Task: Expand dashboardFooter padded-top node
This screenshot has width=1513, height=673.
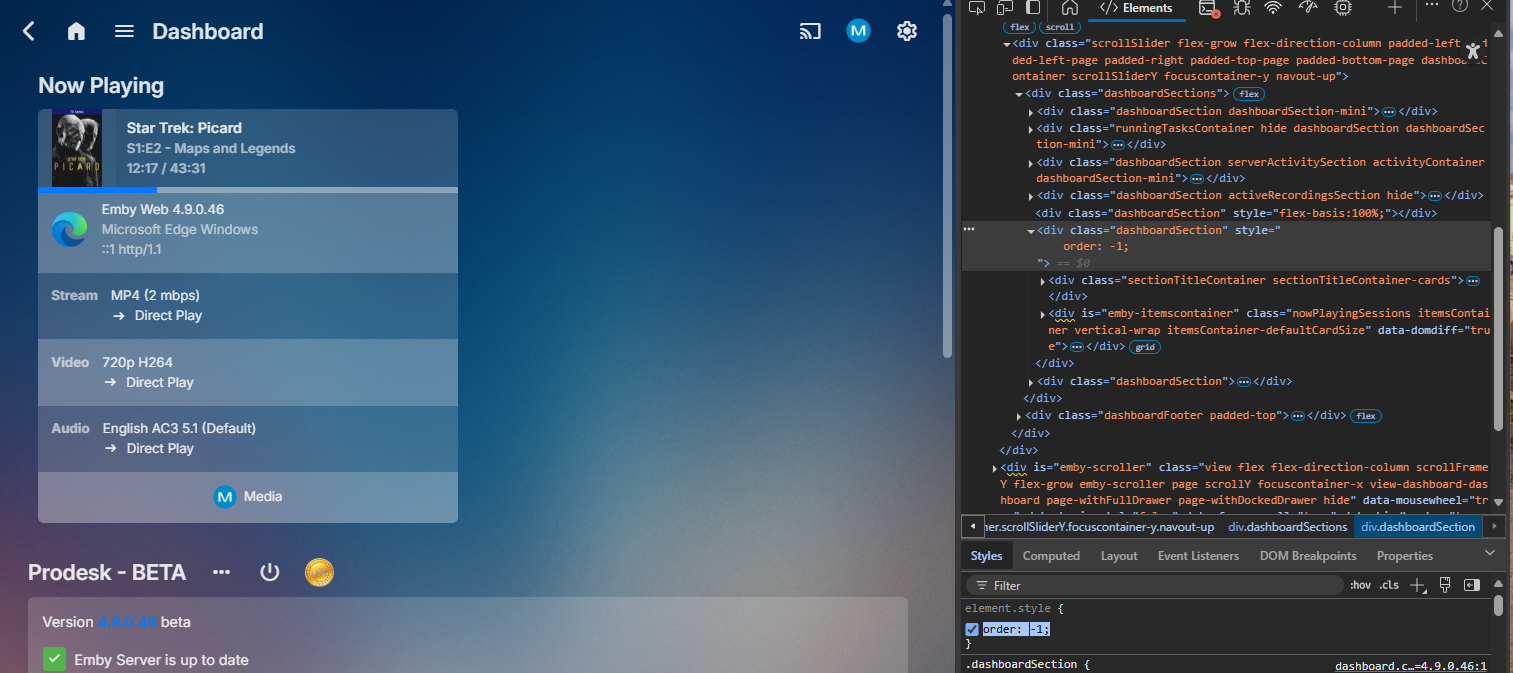Action: click(1019, 416)
